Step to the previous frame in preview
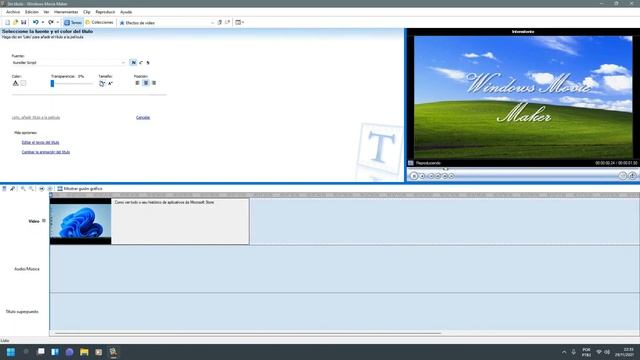 [x=438, y=176]
